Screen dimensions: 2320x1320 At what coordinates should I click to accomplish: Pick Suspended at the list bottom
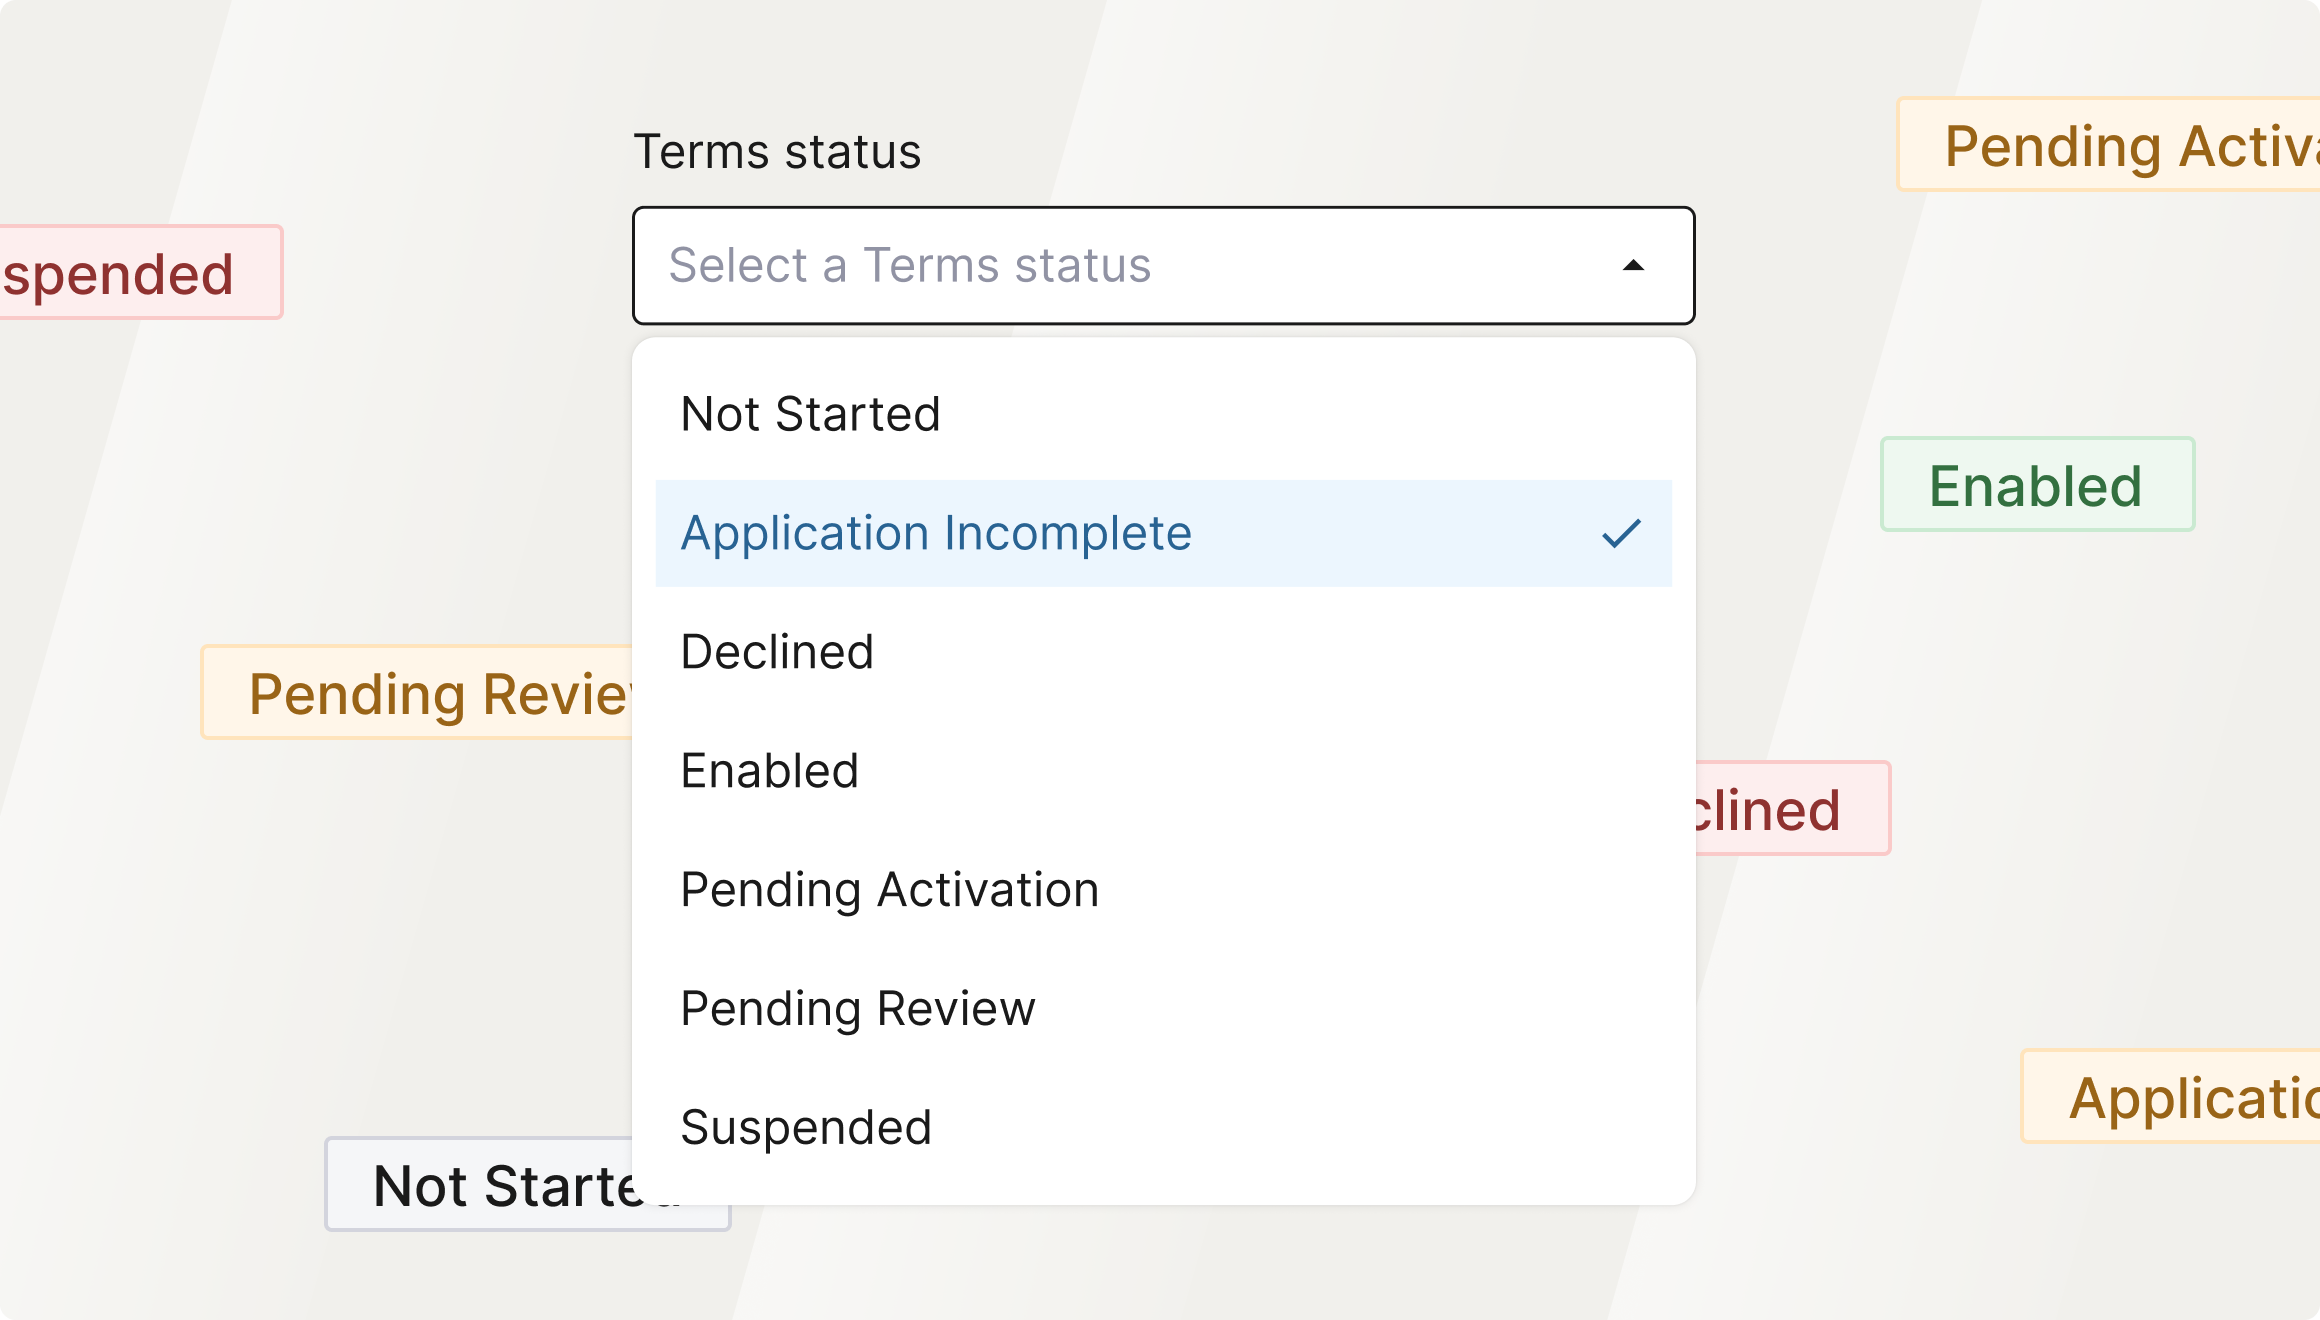pos(1163,1127)
